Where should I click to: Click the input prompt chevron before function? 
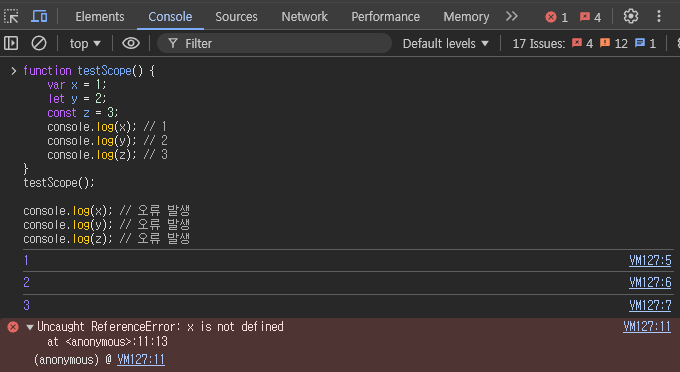[13, 71]
